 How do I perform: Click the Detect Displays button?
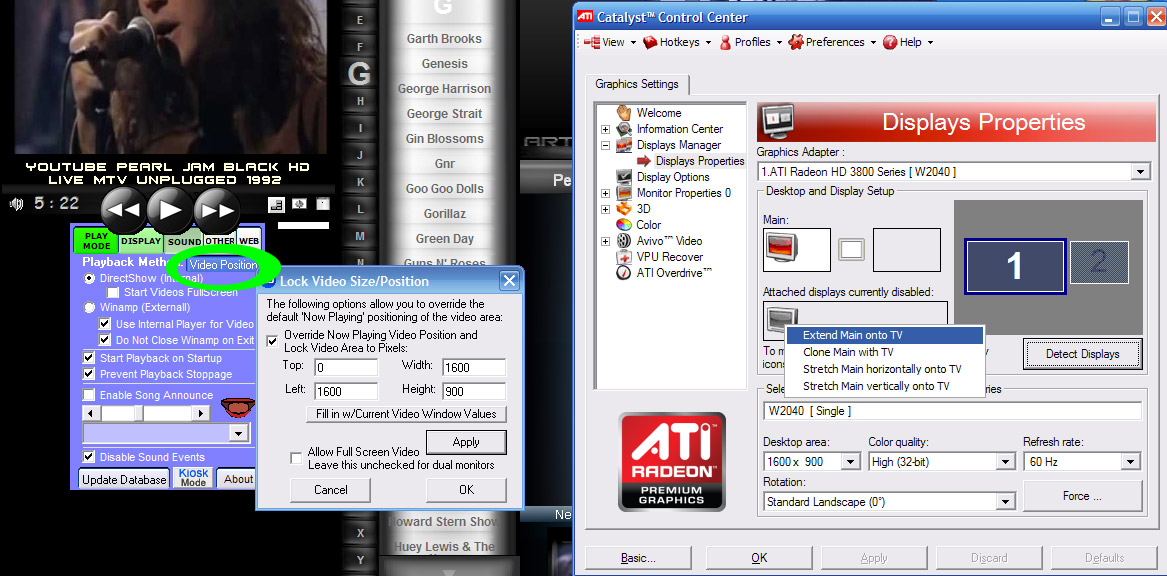(1082, 353)
